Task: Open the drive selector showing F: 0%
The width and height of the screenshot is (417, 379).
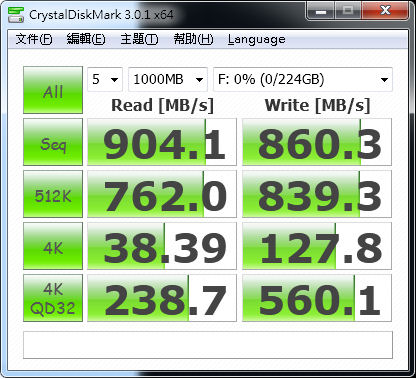Action: (303, 79)
